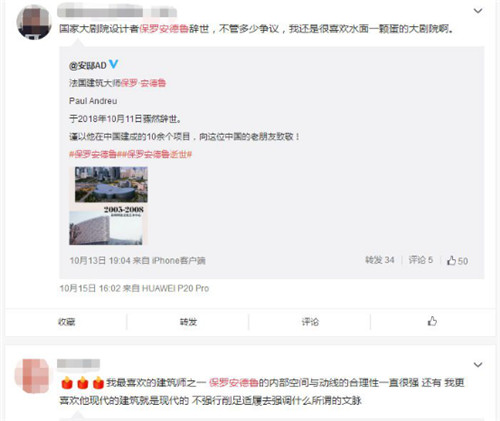The image size is (500, 421).
Task: Open the #保罗安德鲁# hashtag
Action: 93,154
